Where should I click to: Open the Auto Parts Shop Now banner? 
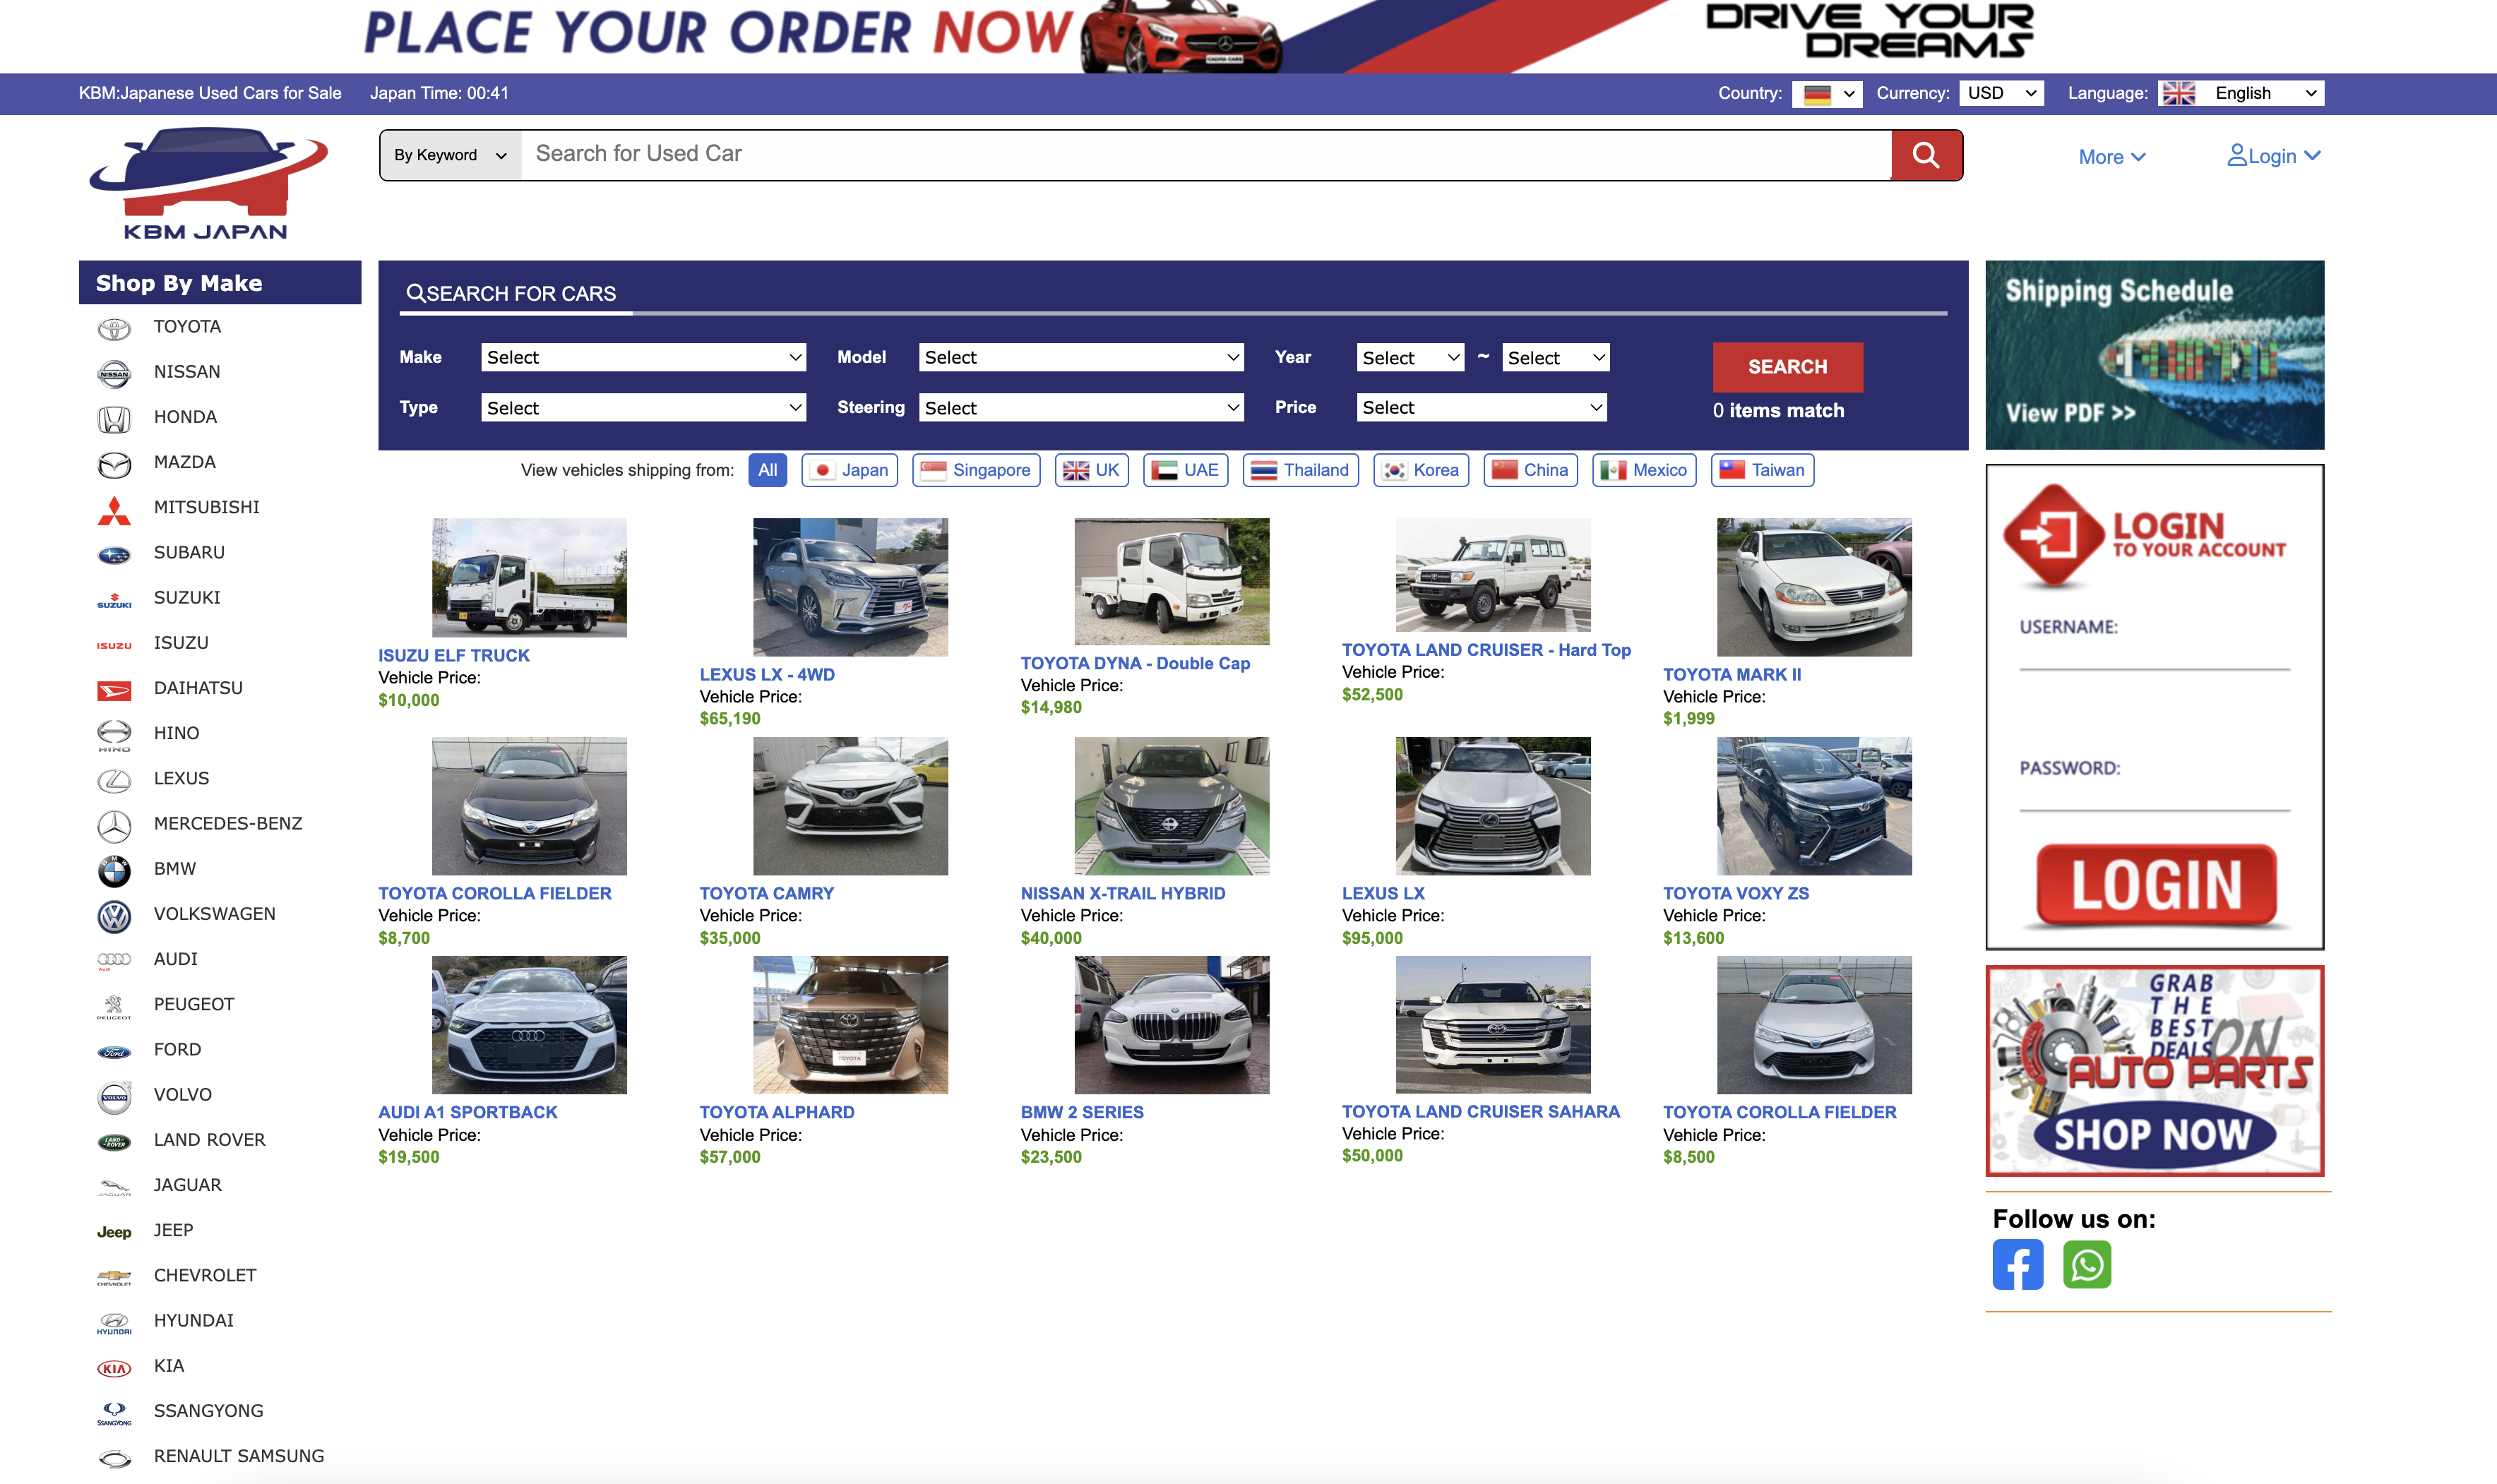pyautogui.click(x=2154, y=1071)
